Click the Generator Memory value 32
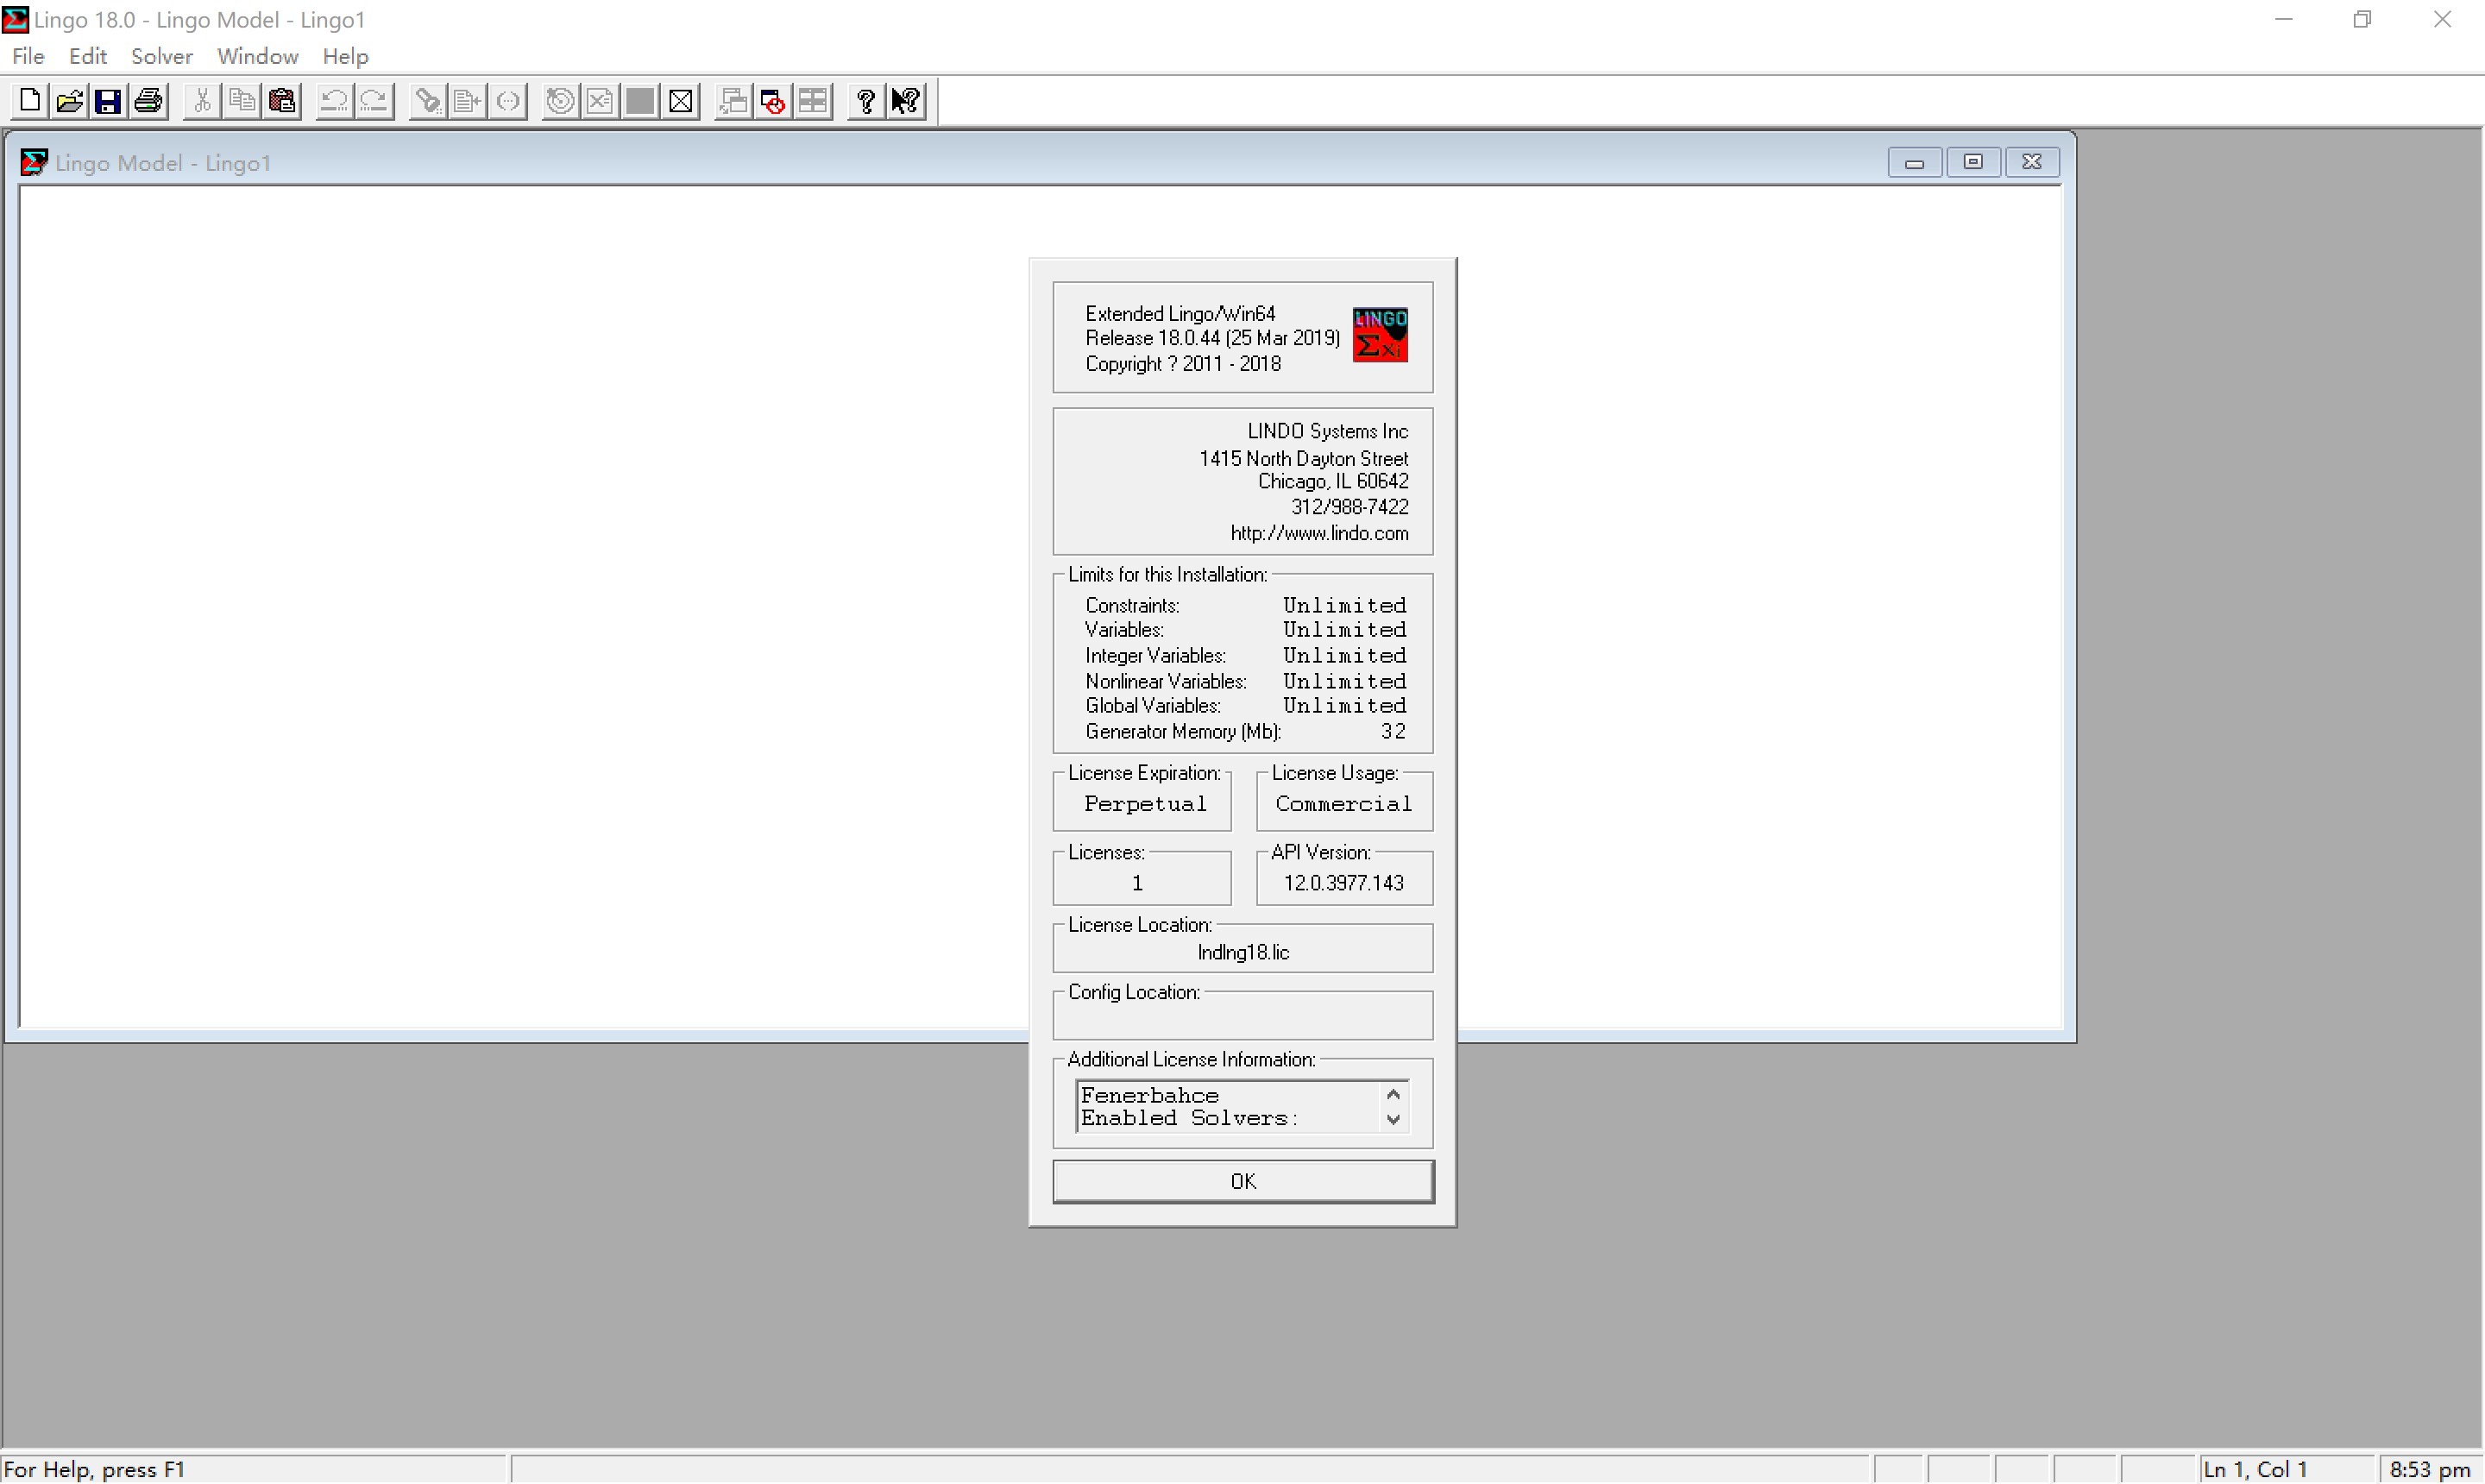2485x1484 pixels. point(1393,732)
